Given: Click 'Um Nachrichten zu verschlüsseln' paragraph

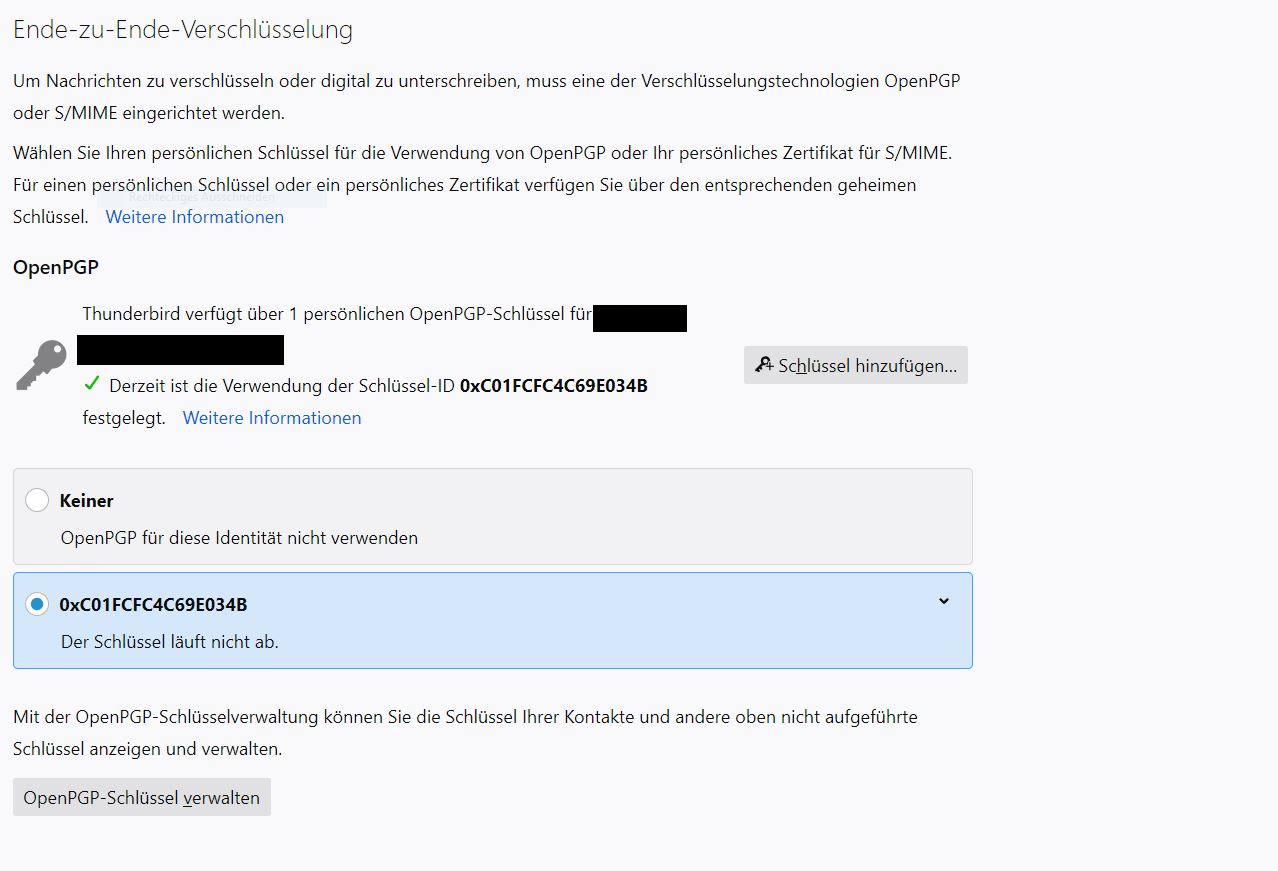Looking at the screenshot, I should point(487,97).
